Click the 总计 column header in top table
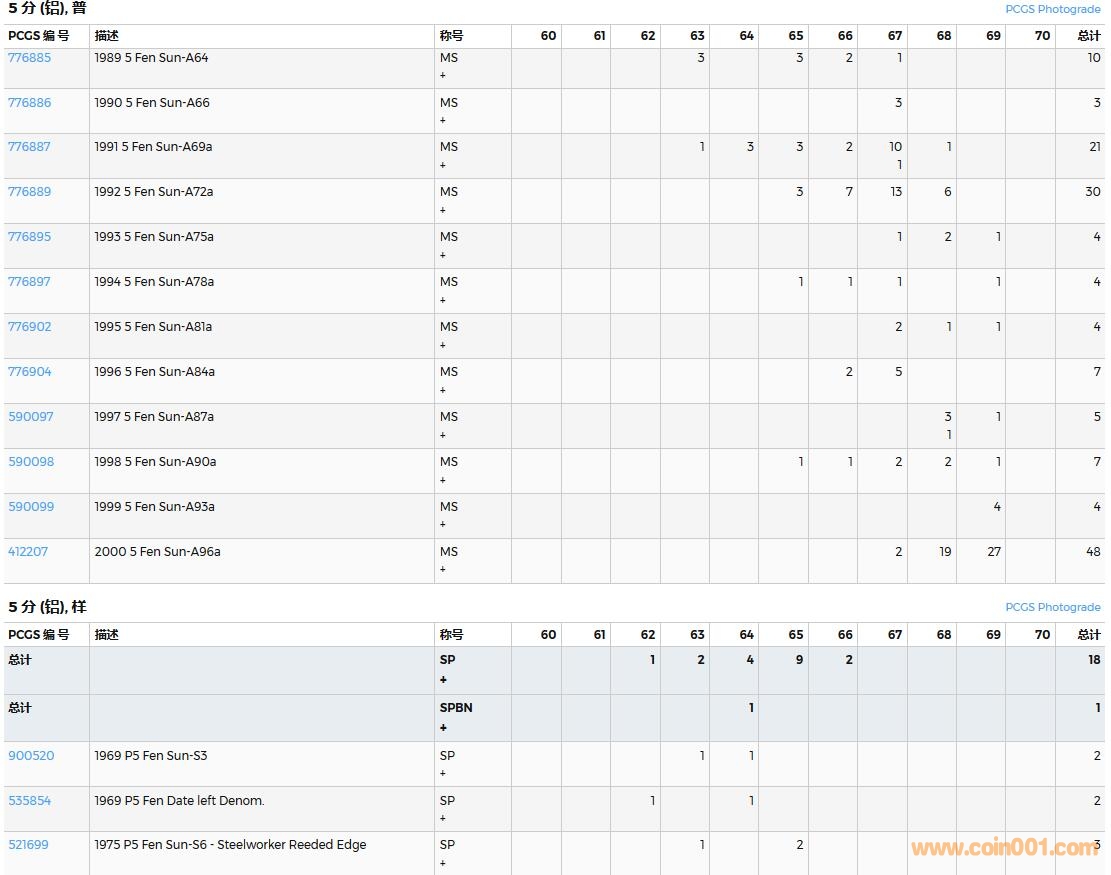The width and height of the screenshot is (1111, 875). [1088, 36]
